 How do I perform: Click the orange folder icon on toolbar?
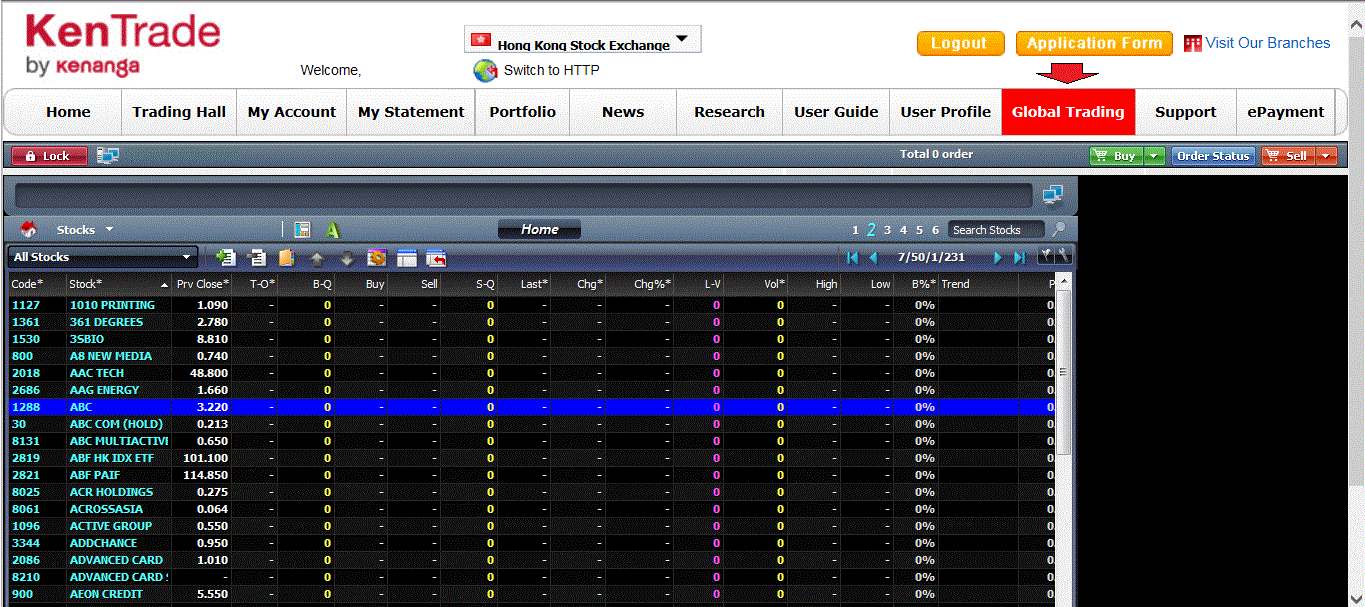click(288, 257)
